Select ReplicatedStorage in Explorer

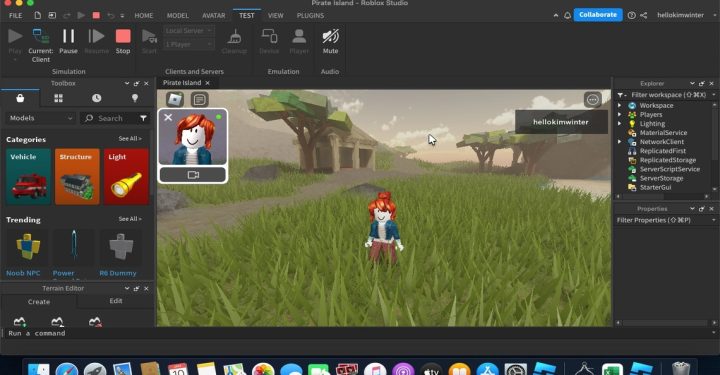pyautogui.click(x=668, y=160)
